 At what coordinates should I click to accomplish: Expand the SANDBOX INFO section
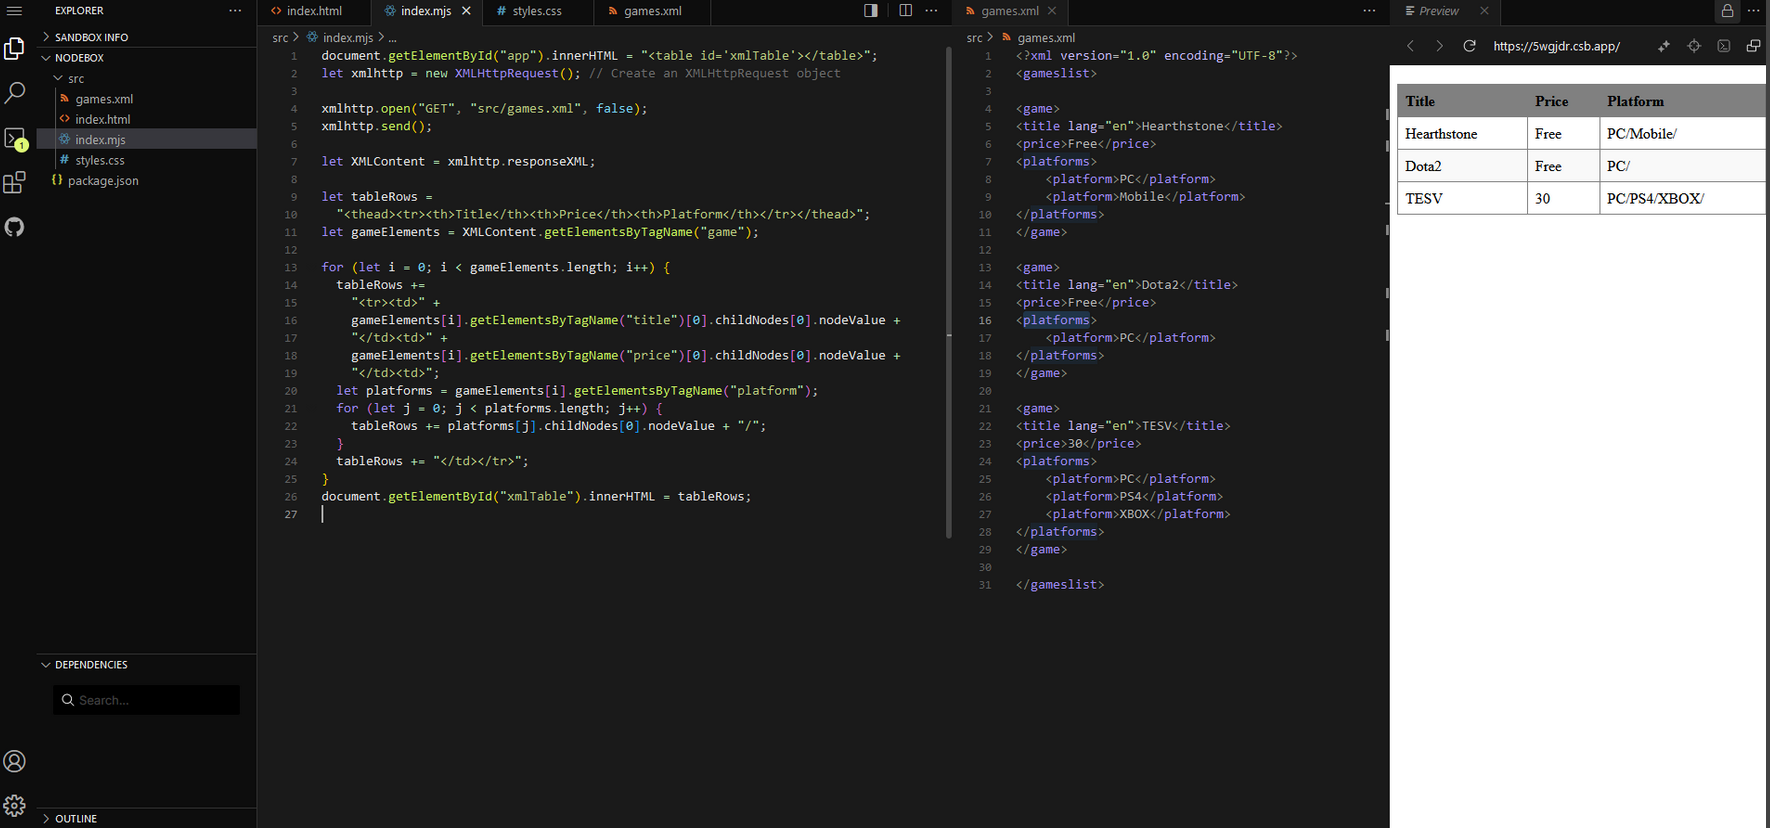click(146, 37)
